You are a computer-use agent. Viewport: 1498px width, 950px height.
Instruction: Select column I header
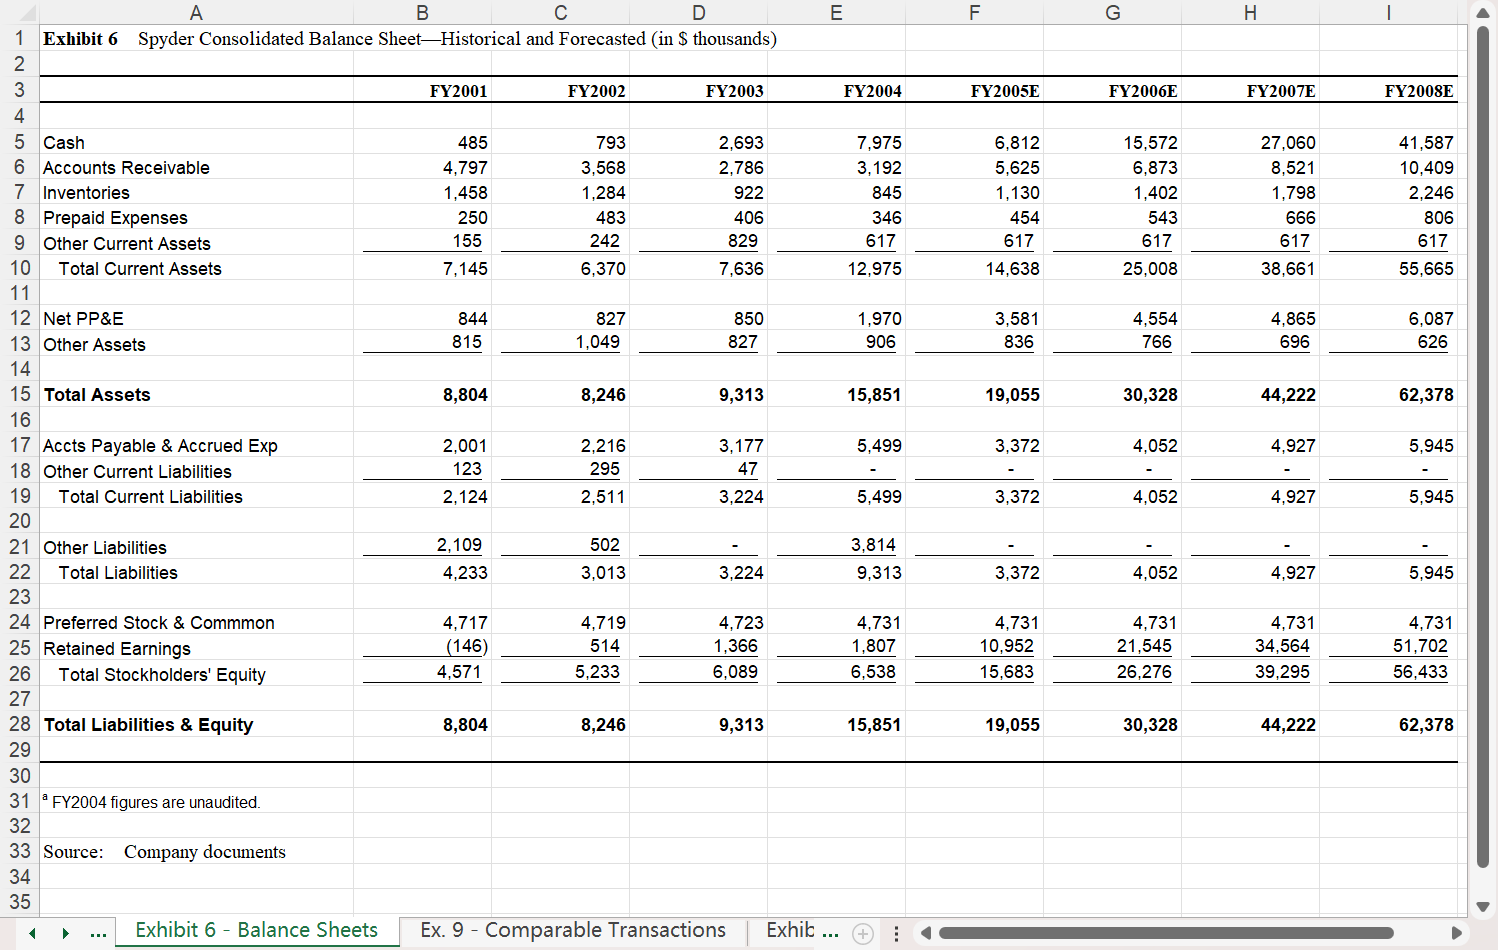tap(1388, 12)
